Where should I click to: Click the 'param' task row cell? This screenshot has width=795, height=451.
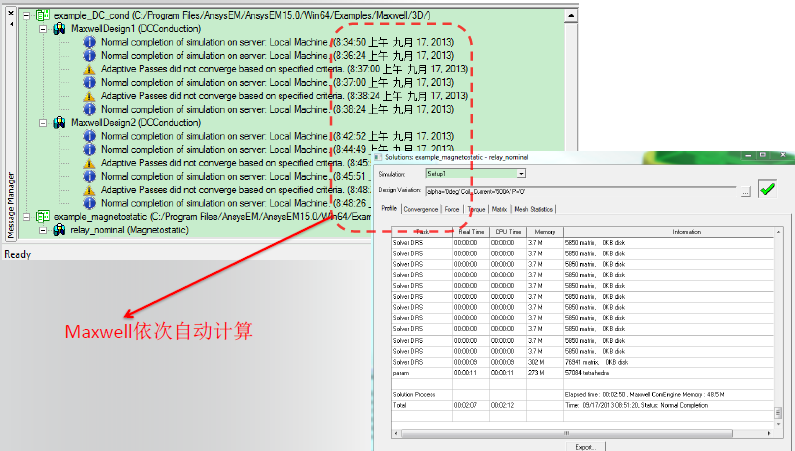422,373
